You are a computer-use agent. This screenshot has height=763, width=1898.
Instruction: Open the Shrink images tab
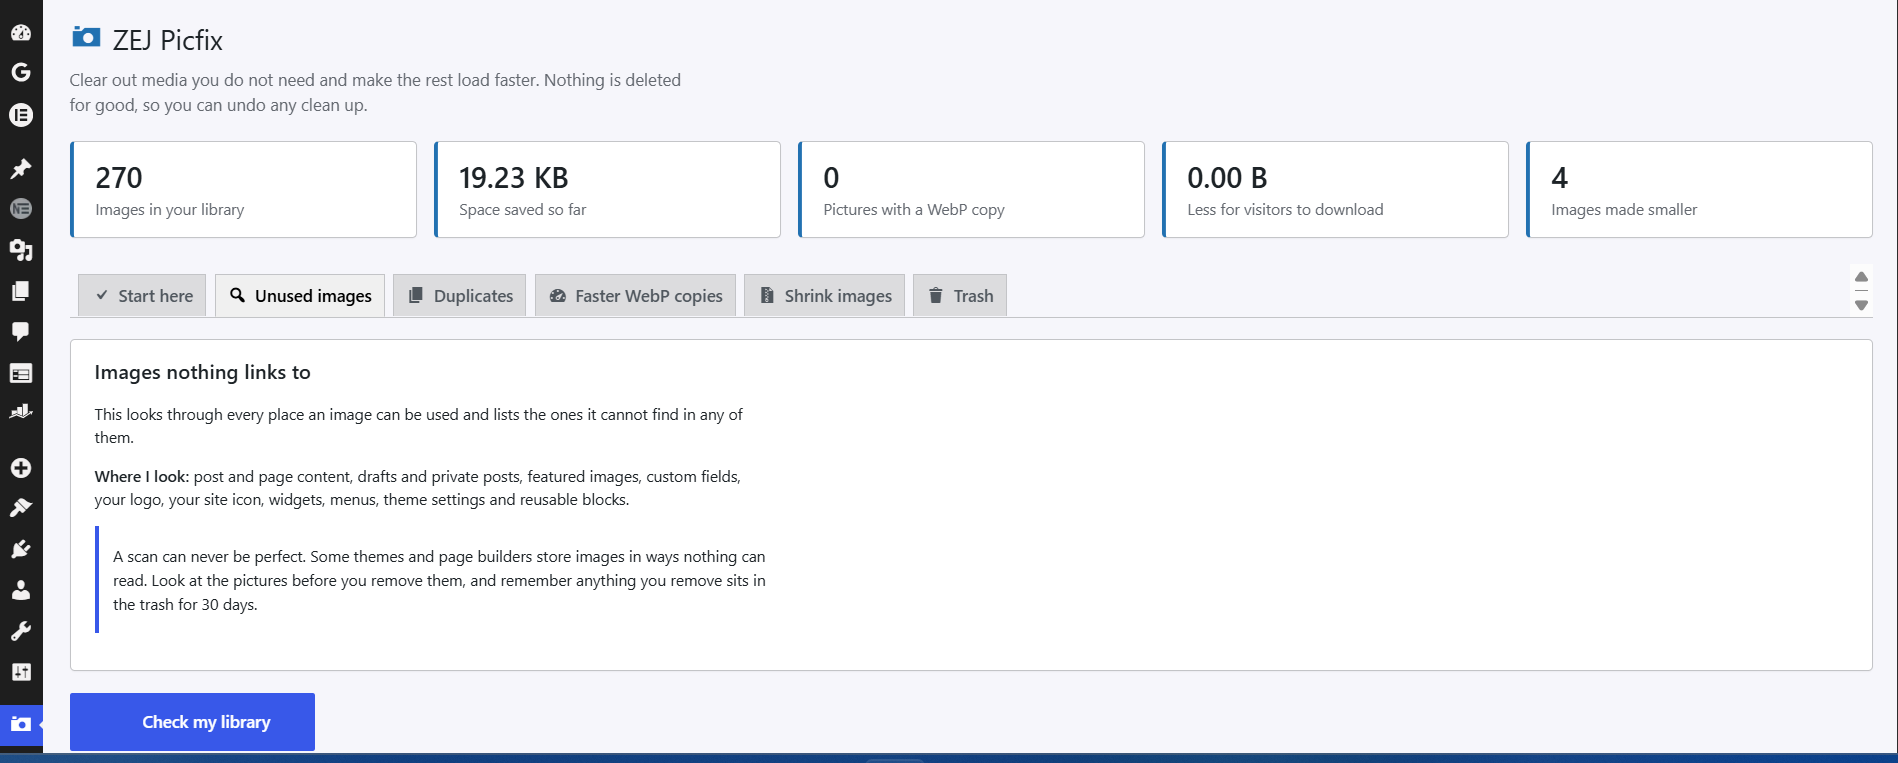824,296
